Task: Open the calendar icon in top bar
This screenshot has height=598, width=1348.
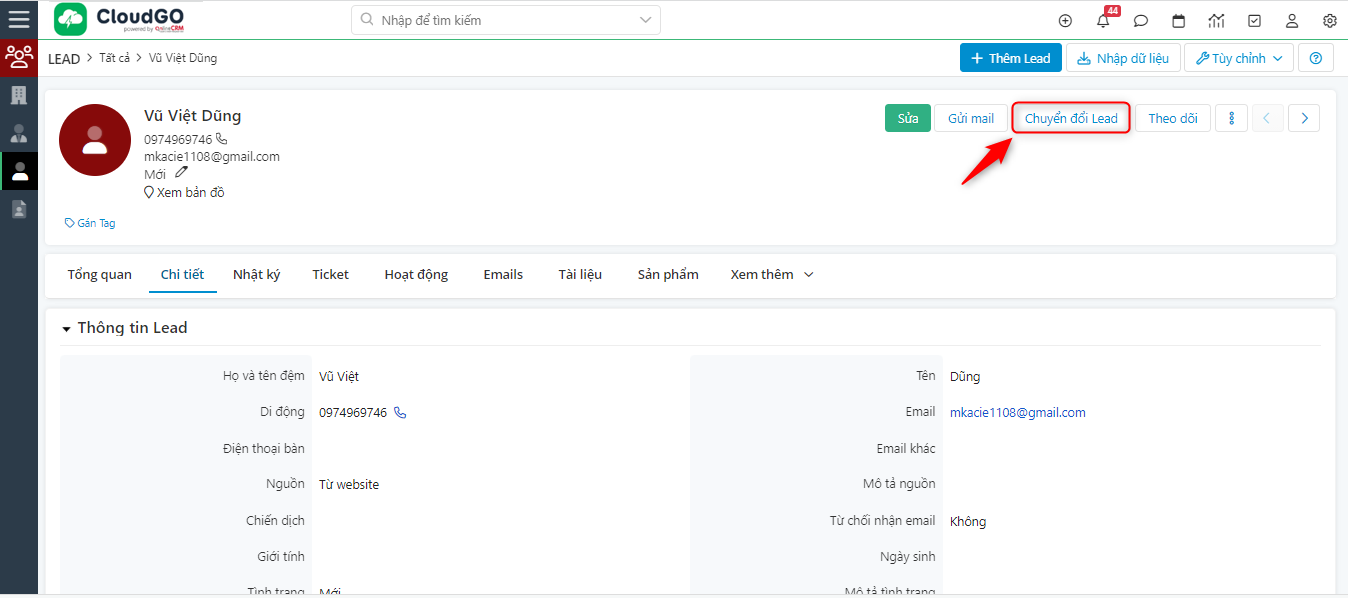Action: click(x=1179, y=21)
